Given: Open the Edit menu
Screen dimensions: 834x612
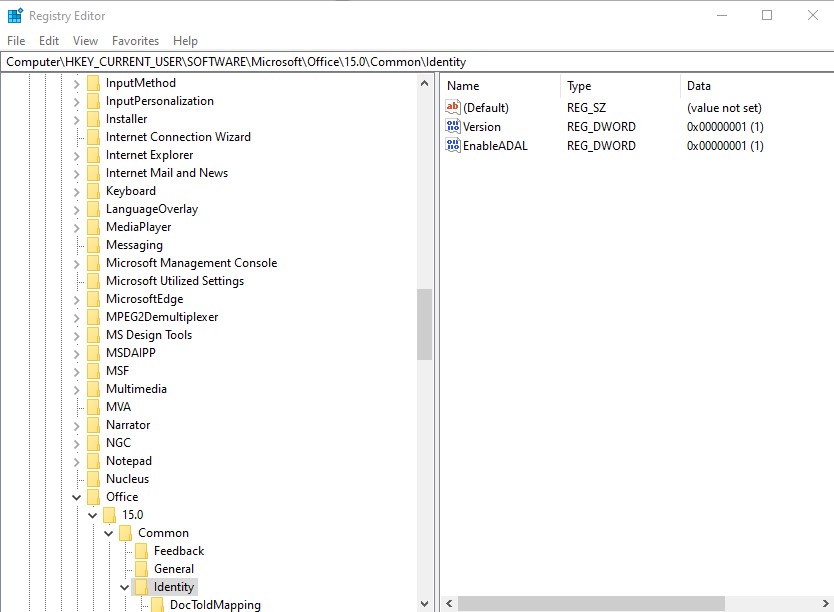Looking at the screenshot, I should [49, 41].
